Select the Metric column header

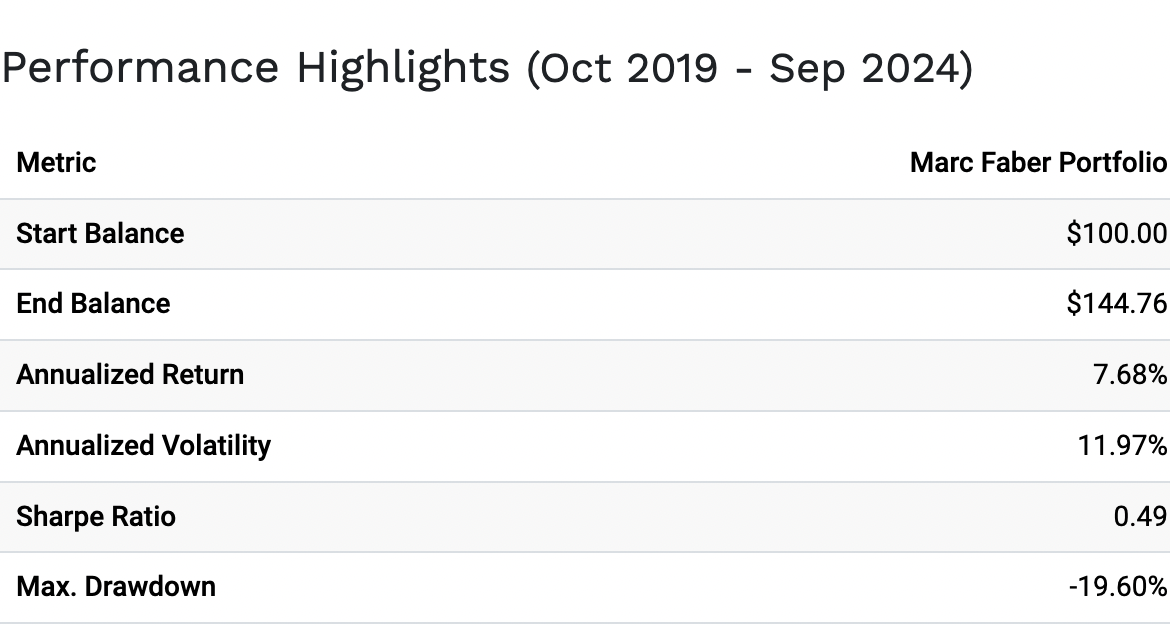56,163
